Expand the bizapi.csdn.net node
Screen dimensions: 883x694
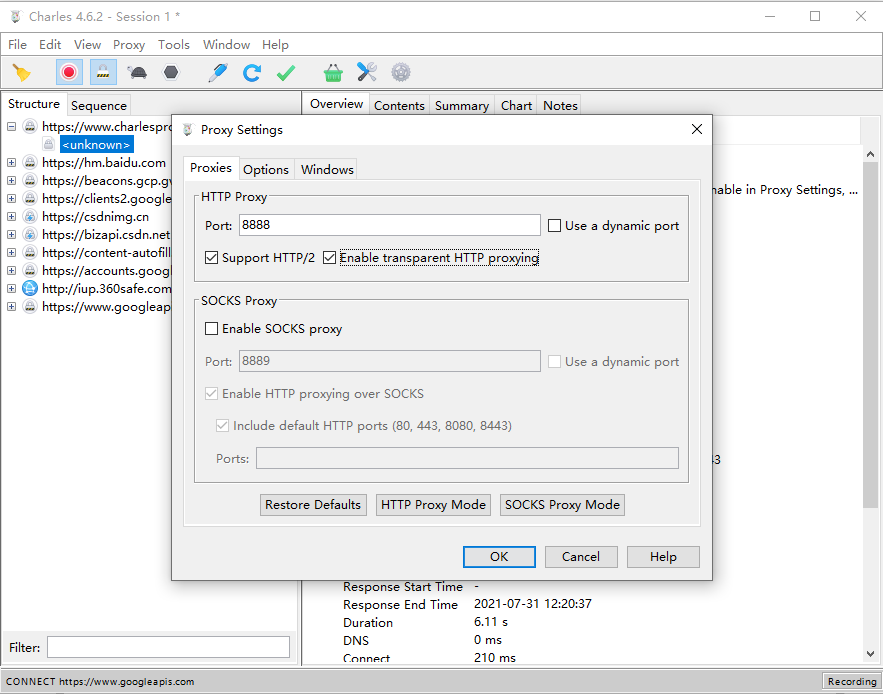11,235
